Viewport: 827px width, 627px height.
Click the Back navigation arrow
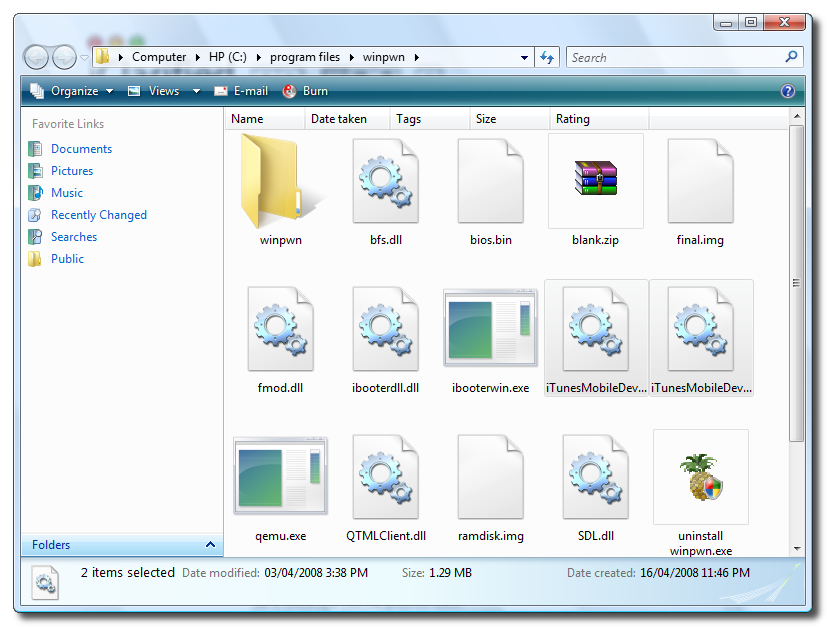[x=36, y=57]
